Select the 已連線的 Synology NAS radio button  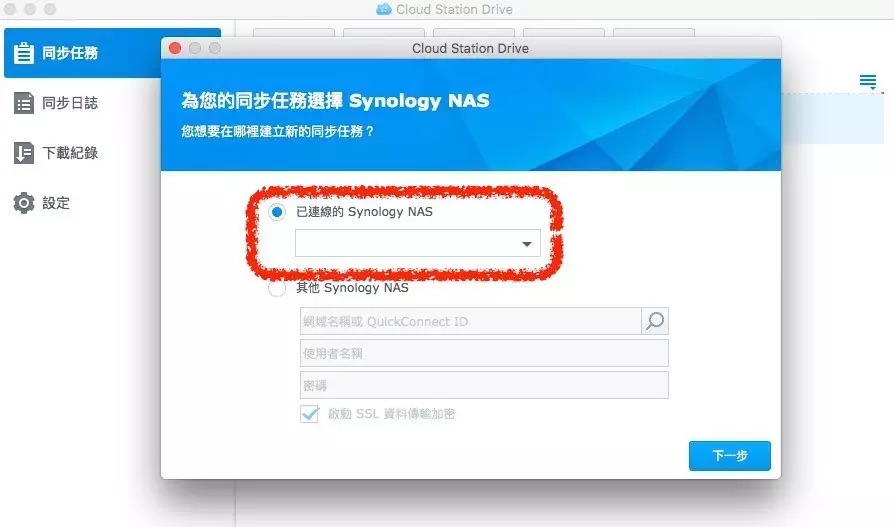(x=278, y=212)
